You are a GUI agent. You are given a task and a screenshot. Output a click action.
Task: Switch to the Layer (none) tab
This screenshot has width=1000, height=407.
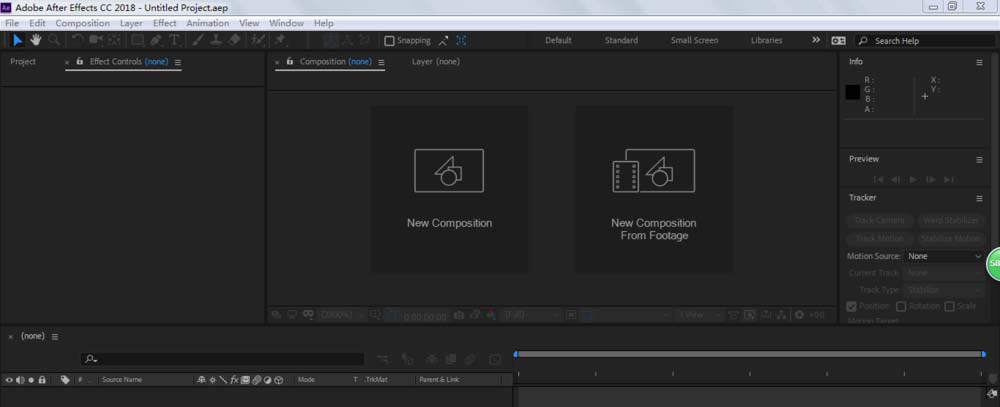(x=436, y=61)
